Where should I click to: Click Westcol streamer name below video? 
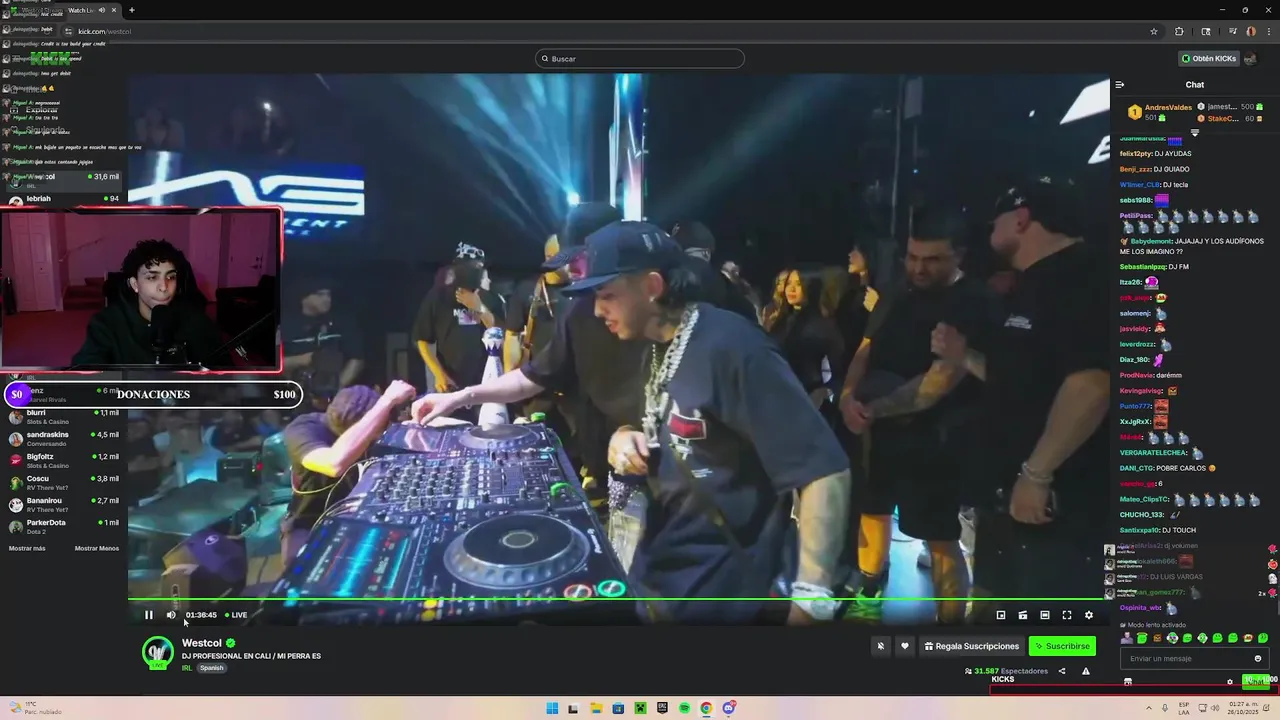tap(201, 643)
